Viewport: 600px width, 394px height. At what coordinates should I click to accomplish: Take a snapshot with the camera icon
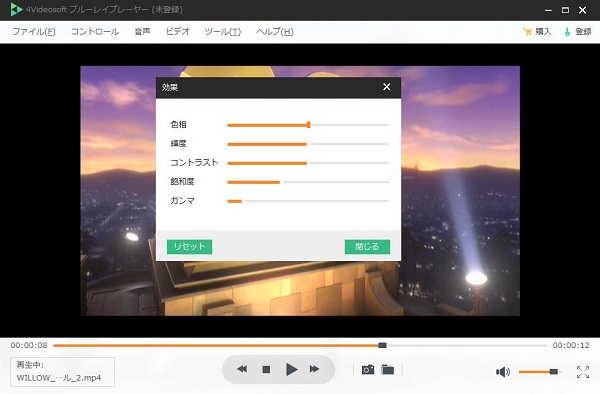point(368,370)
